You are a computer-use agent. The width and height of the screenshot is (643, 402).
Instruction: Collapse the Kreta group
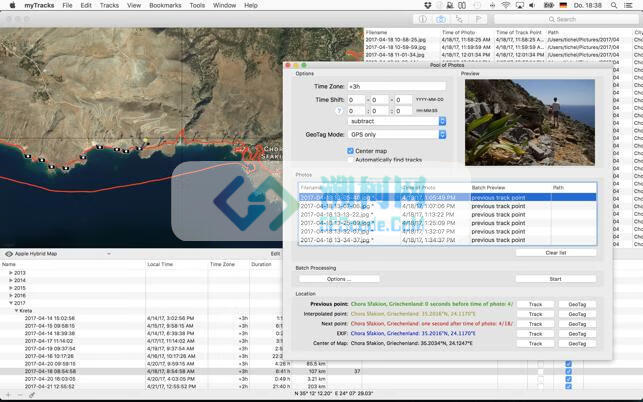(16, 311)
